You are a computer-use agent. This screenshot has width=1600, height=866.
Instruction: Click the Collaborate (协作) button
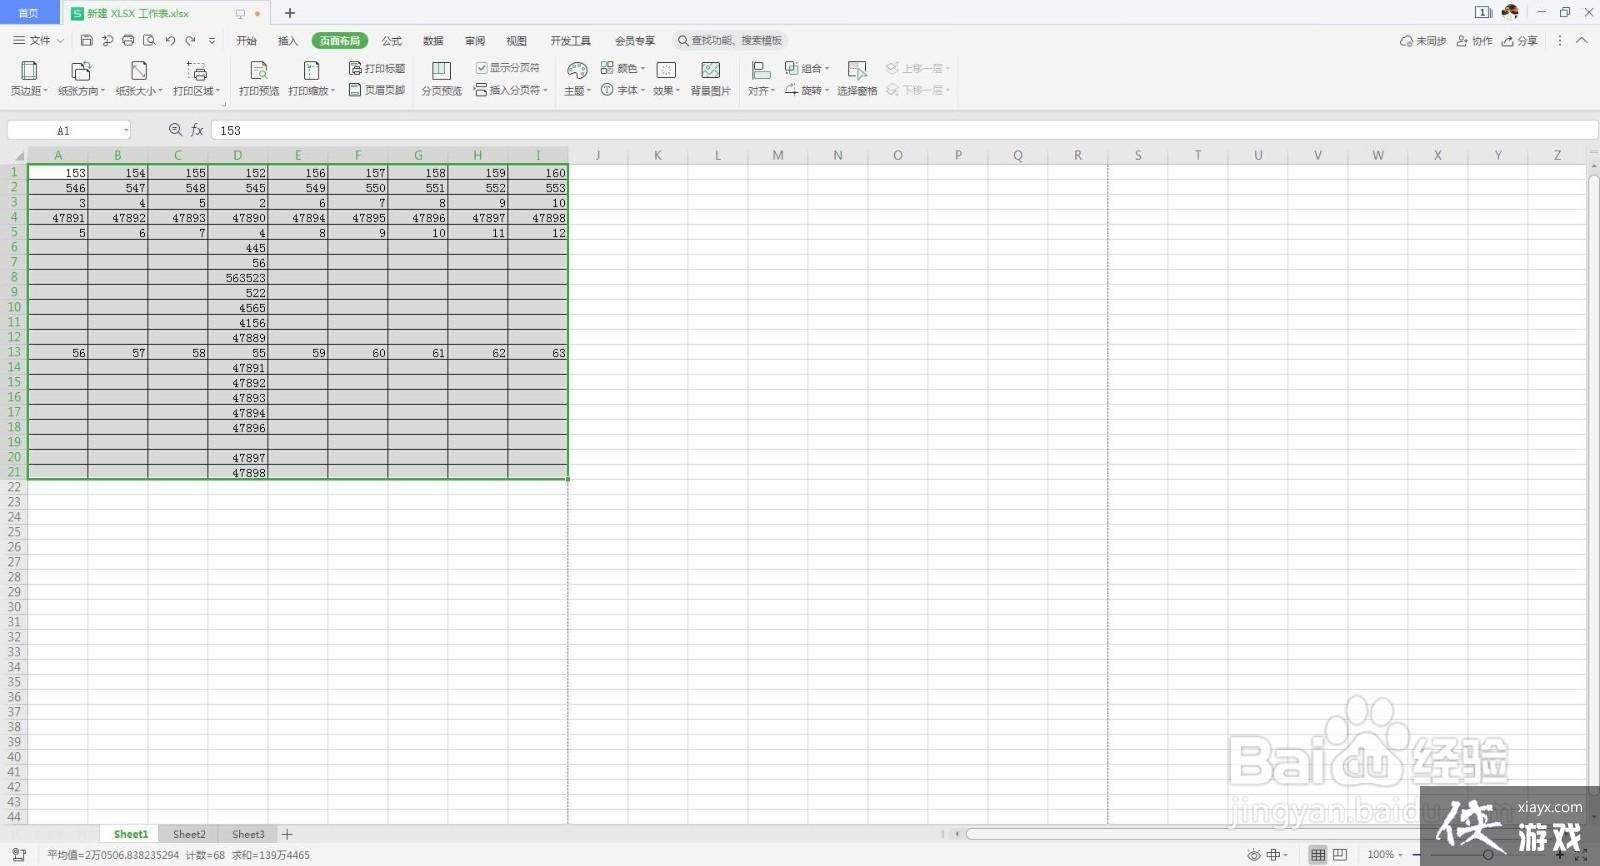click(1474, 41)
